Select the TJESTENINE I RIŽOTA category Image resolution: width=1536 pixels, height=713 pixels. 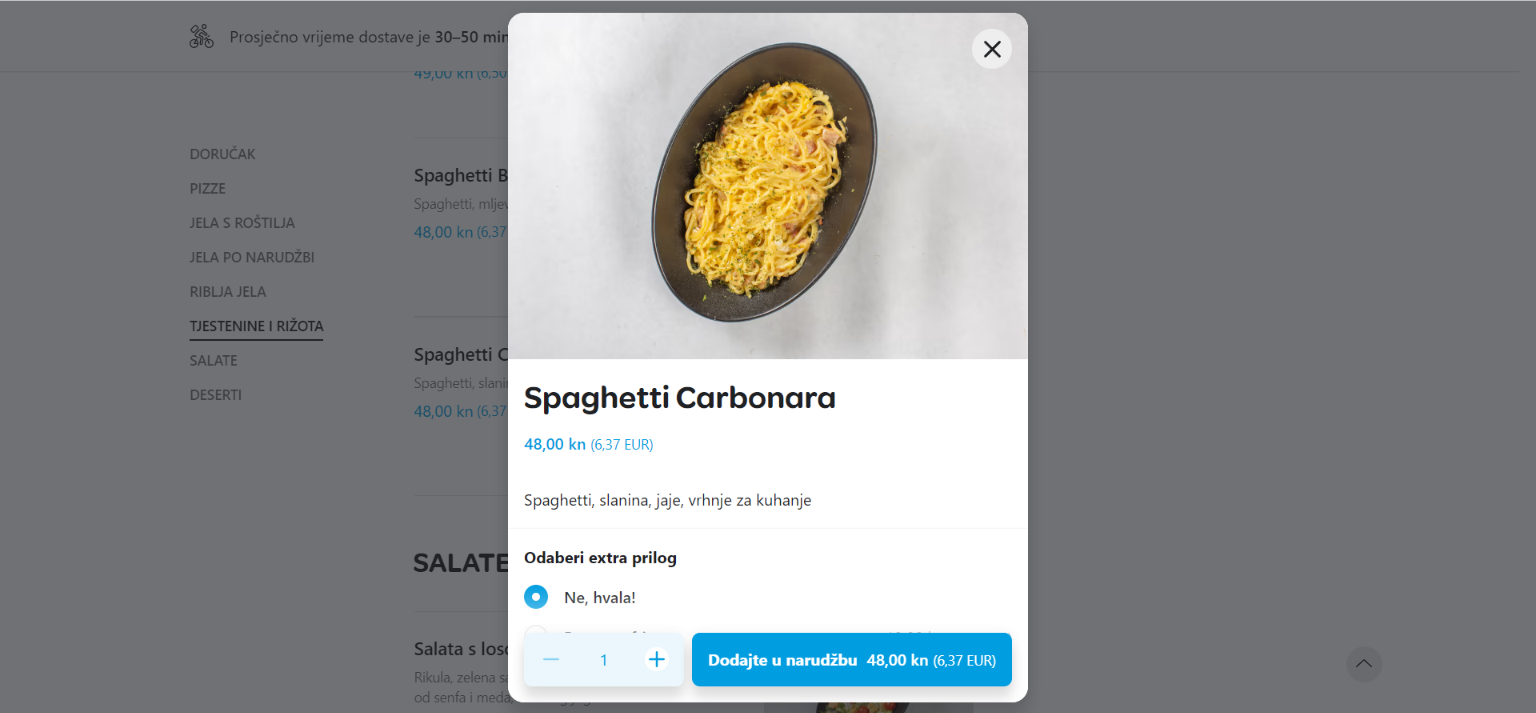tap(256, 326)
